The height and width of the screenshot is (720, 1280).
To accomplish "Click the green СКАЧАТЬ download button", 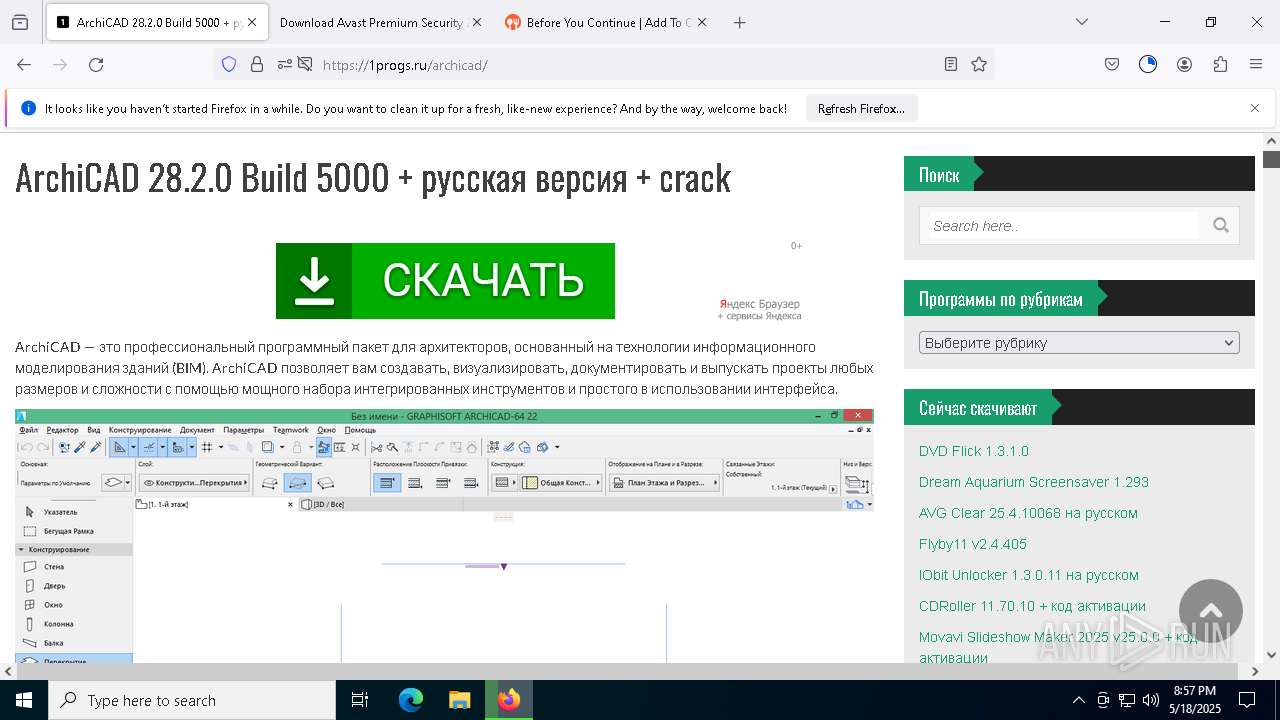I will [445, 281].
